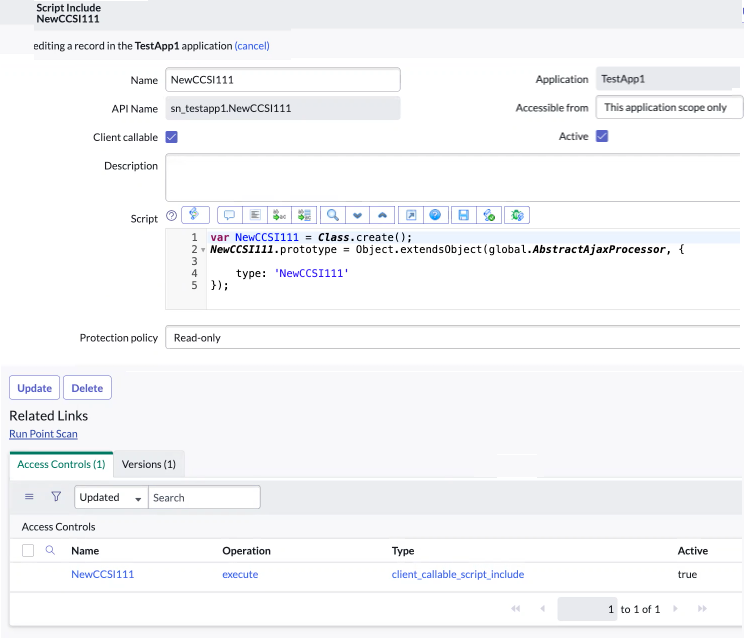
Task: Format the code in script editor
Action: [x=255, y=215]
